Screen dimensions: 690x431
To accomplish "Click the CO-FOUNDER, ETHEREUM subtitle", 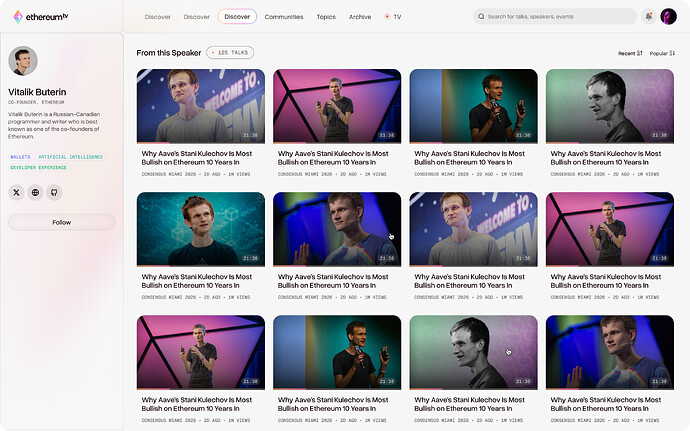I will coord(36,102).
